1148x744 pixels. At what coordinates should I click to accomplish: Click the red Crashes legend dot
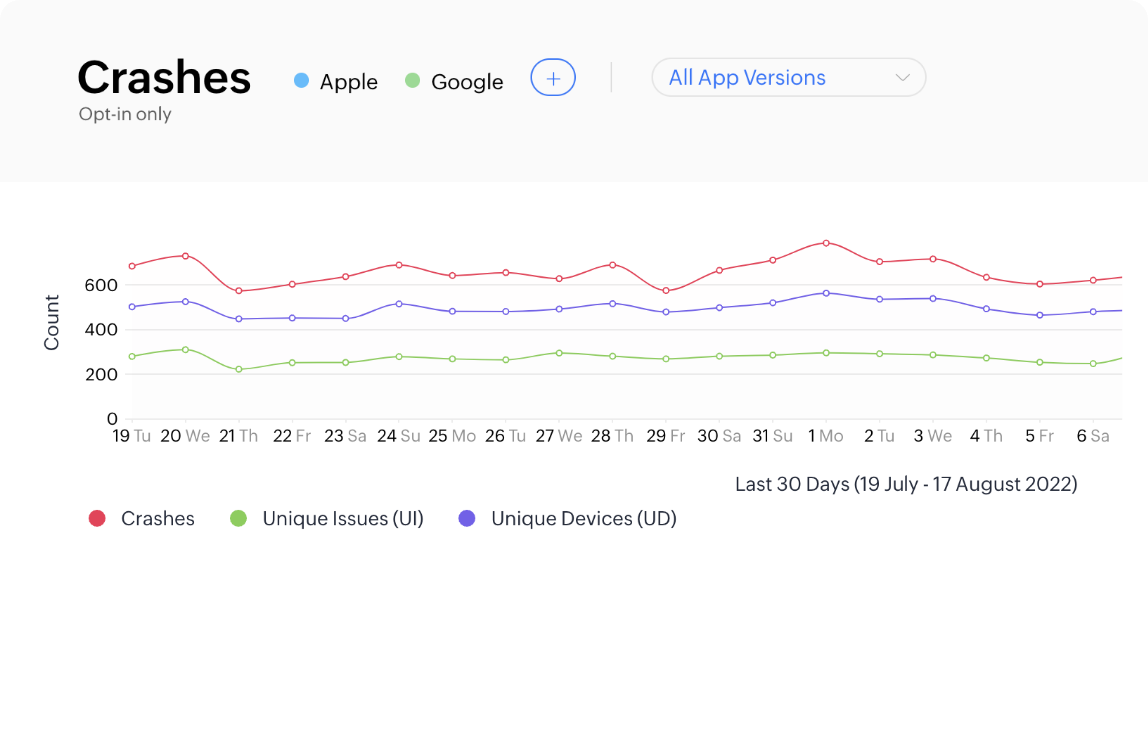click(96, 518)
